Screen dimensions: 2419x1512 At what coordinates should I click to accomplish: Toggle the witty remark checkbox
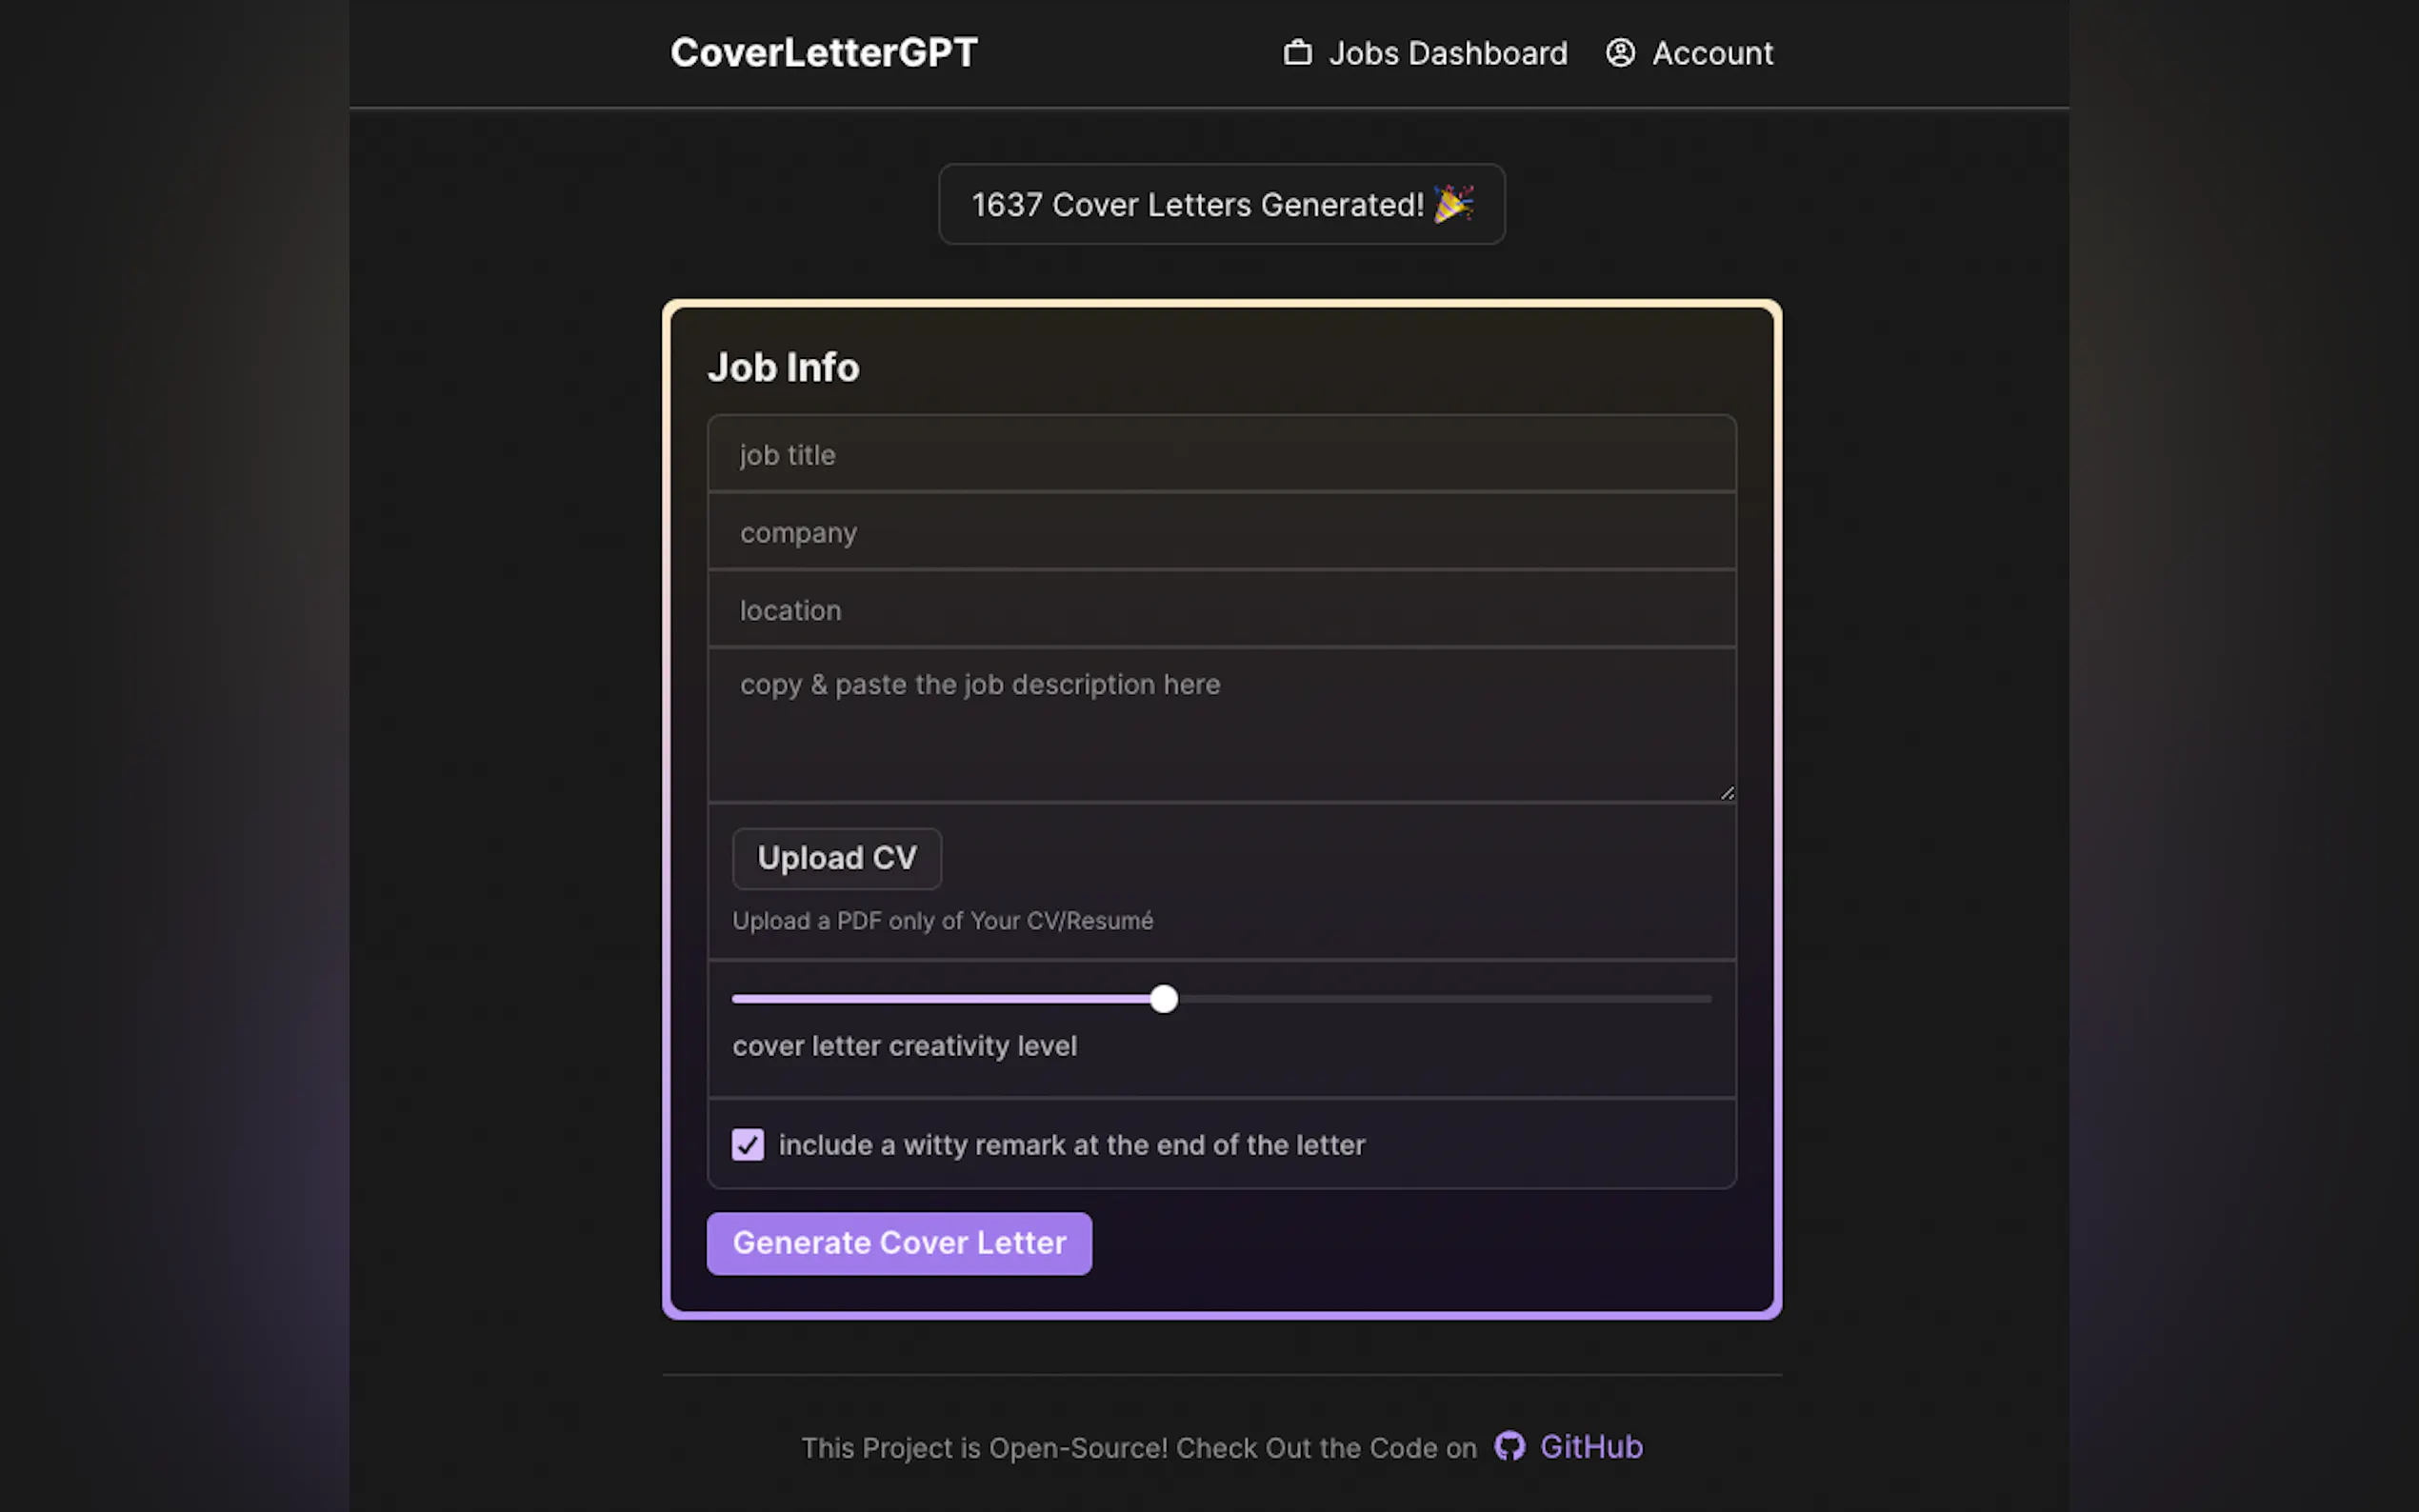coord(748,1144)
